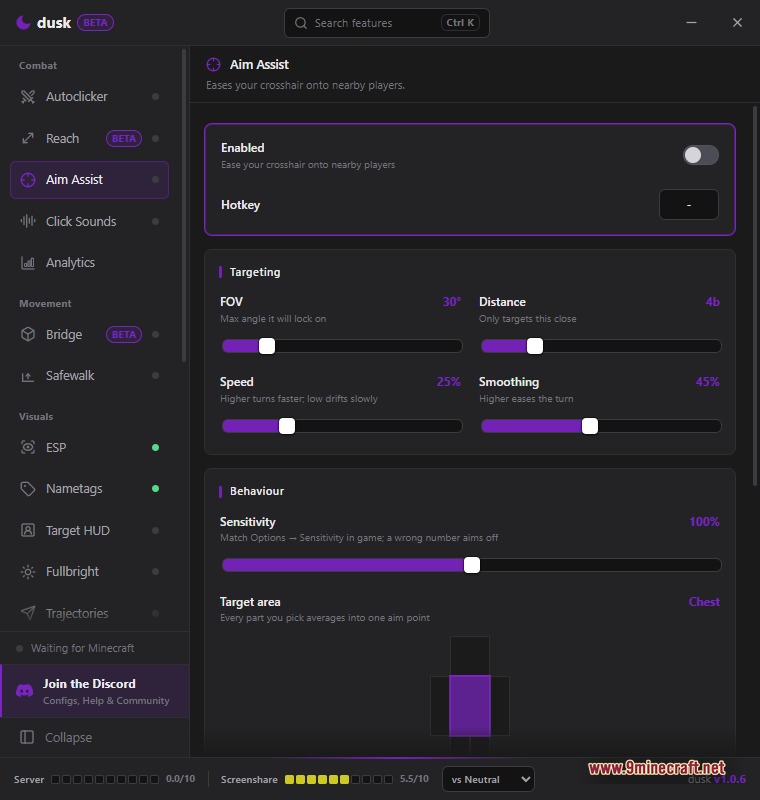The width and height of the screenshot is (760, 800).
Task: Click the main panel vertical scrollbar
Action: (755, 296)
